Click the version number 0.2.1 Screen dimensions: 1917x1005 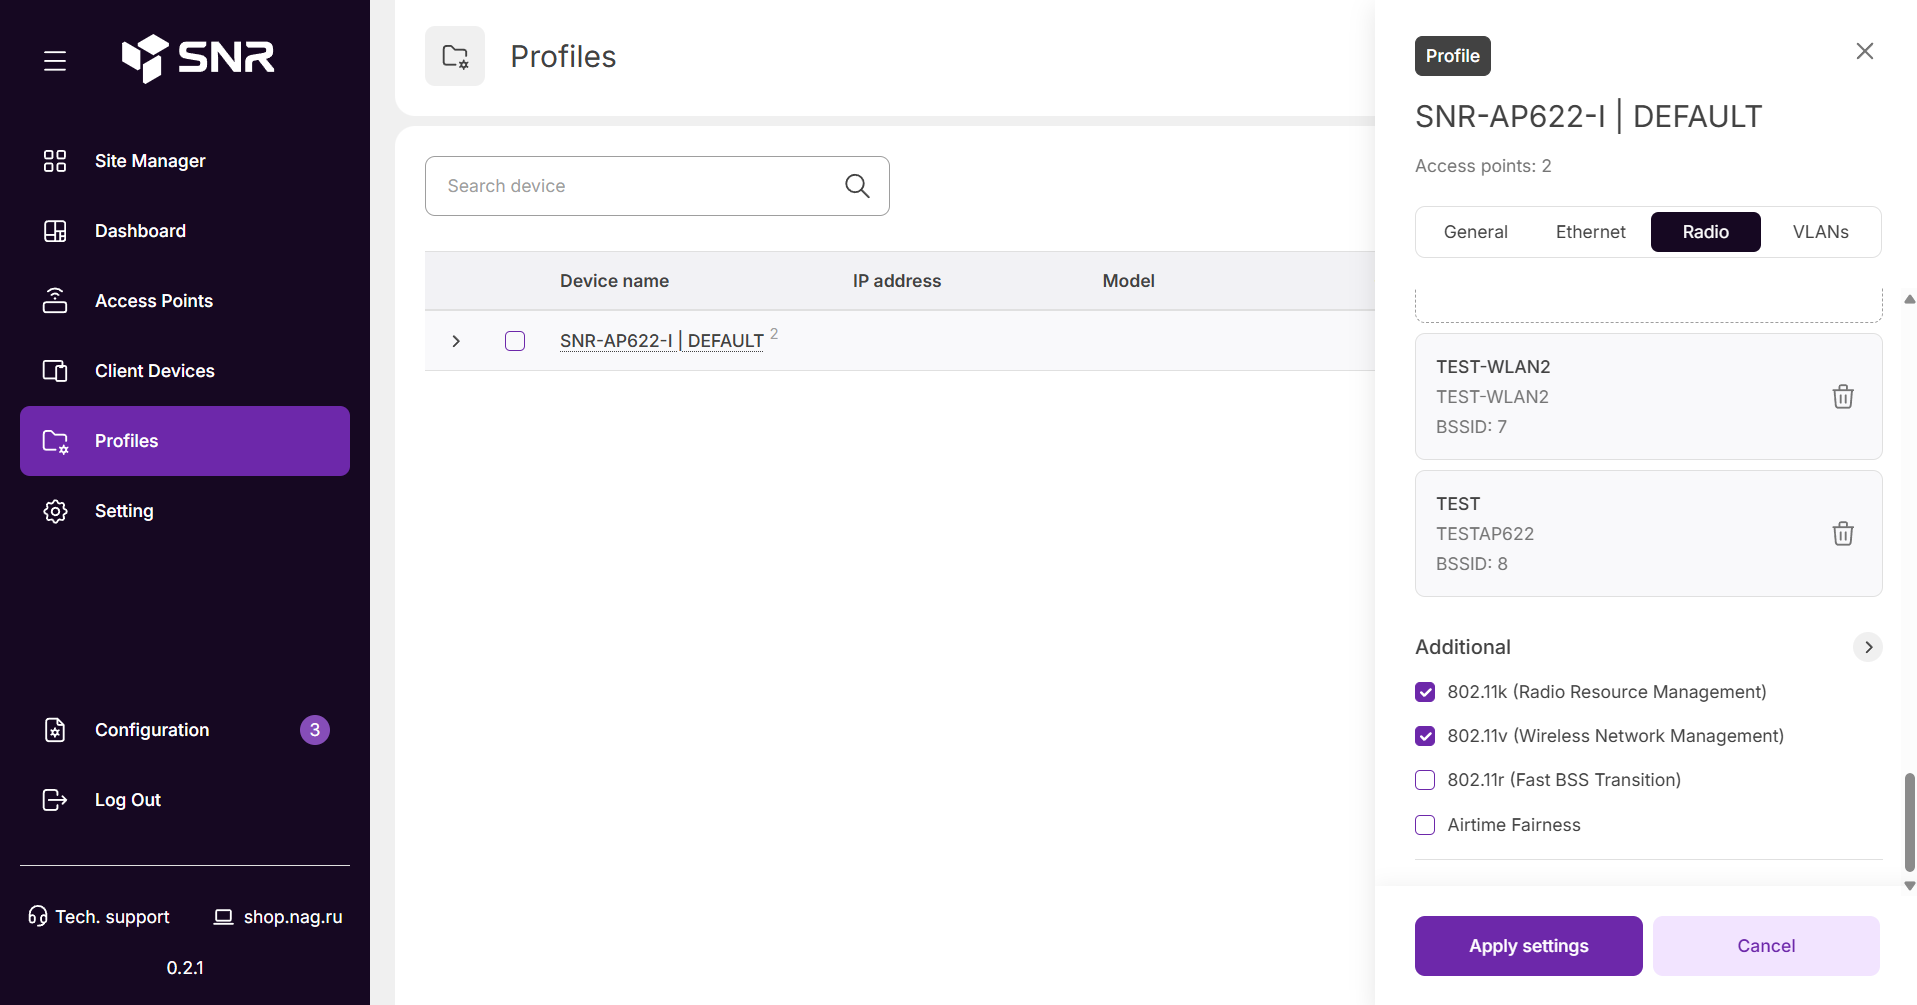point(185,968)
